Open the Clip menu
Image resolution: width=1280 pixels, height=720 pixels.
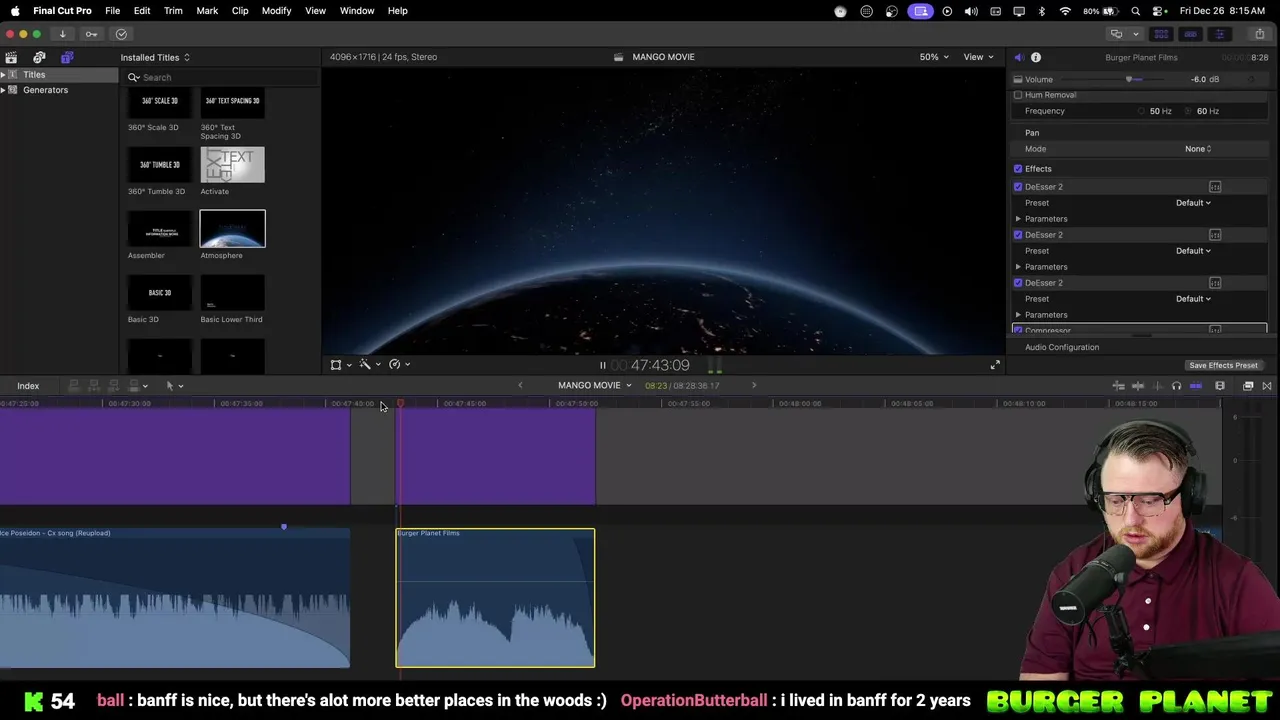pyautogui.click(x=240, y=11)
